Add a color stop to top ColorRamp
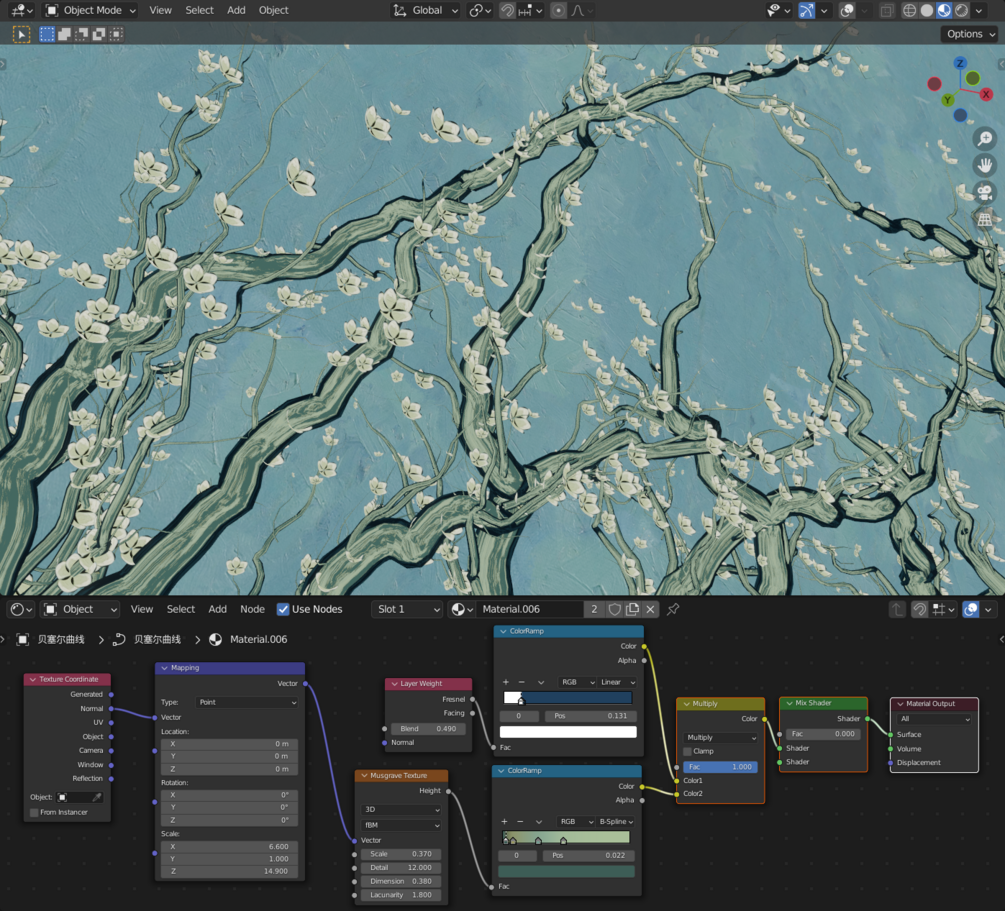 [x=506, y=682]
